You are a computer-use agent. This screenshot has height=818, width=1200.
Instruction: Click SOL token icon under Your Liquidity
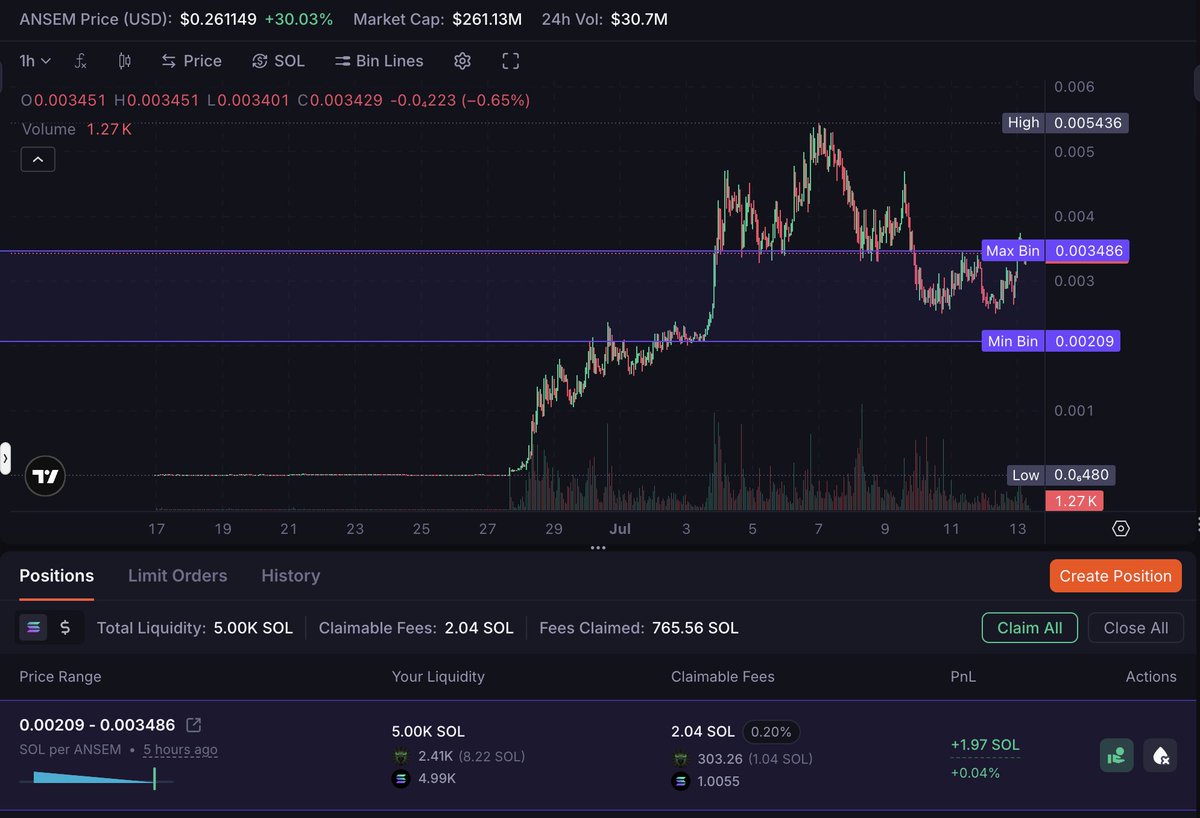401,778
